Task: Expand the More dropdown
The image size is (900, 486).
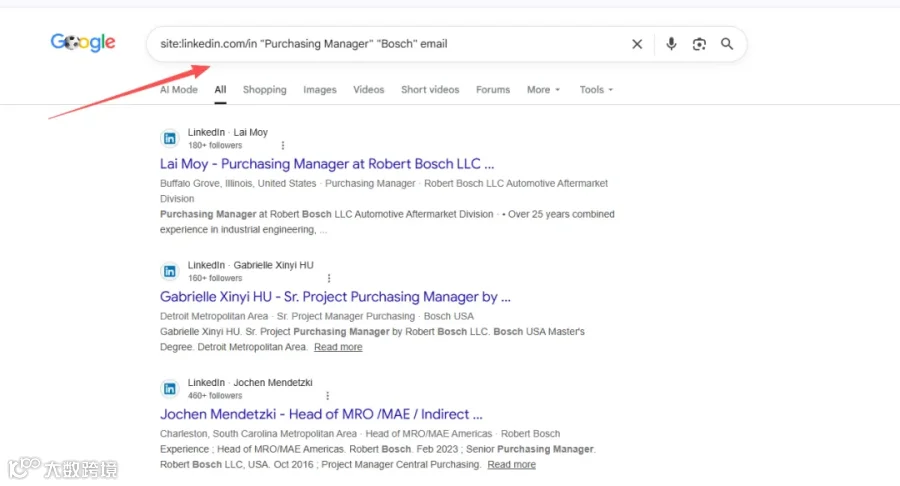Action: coord(543,90)
